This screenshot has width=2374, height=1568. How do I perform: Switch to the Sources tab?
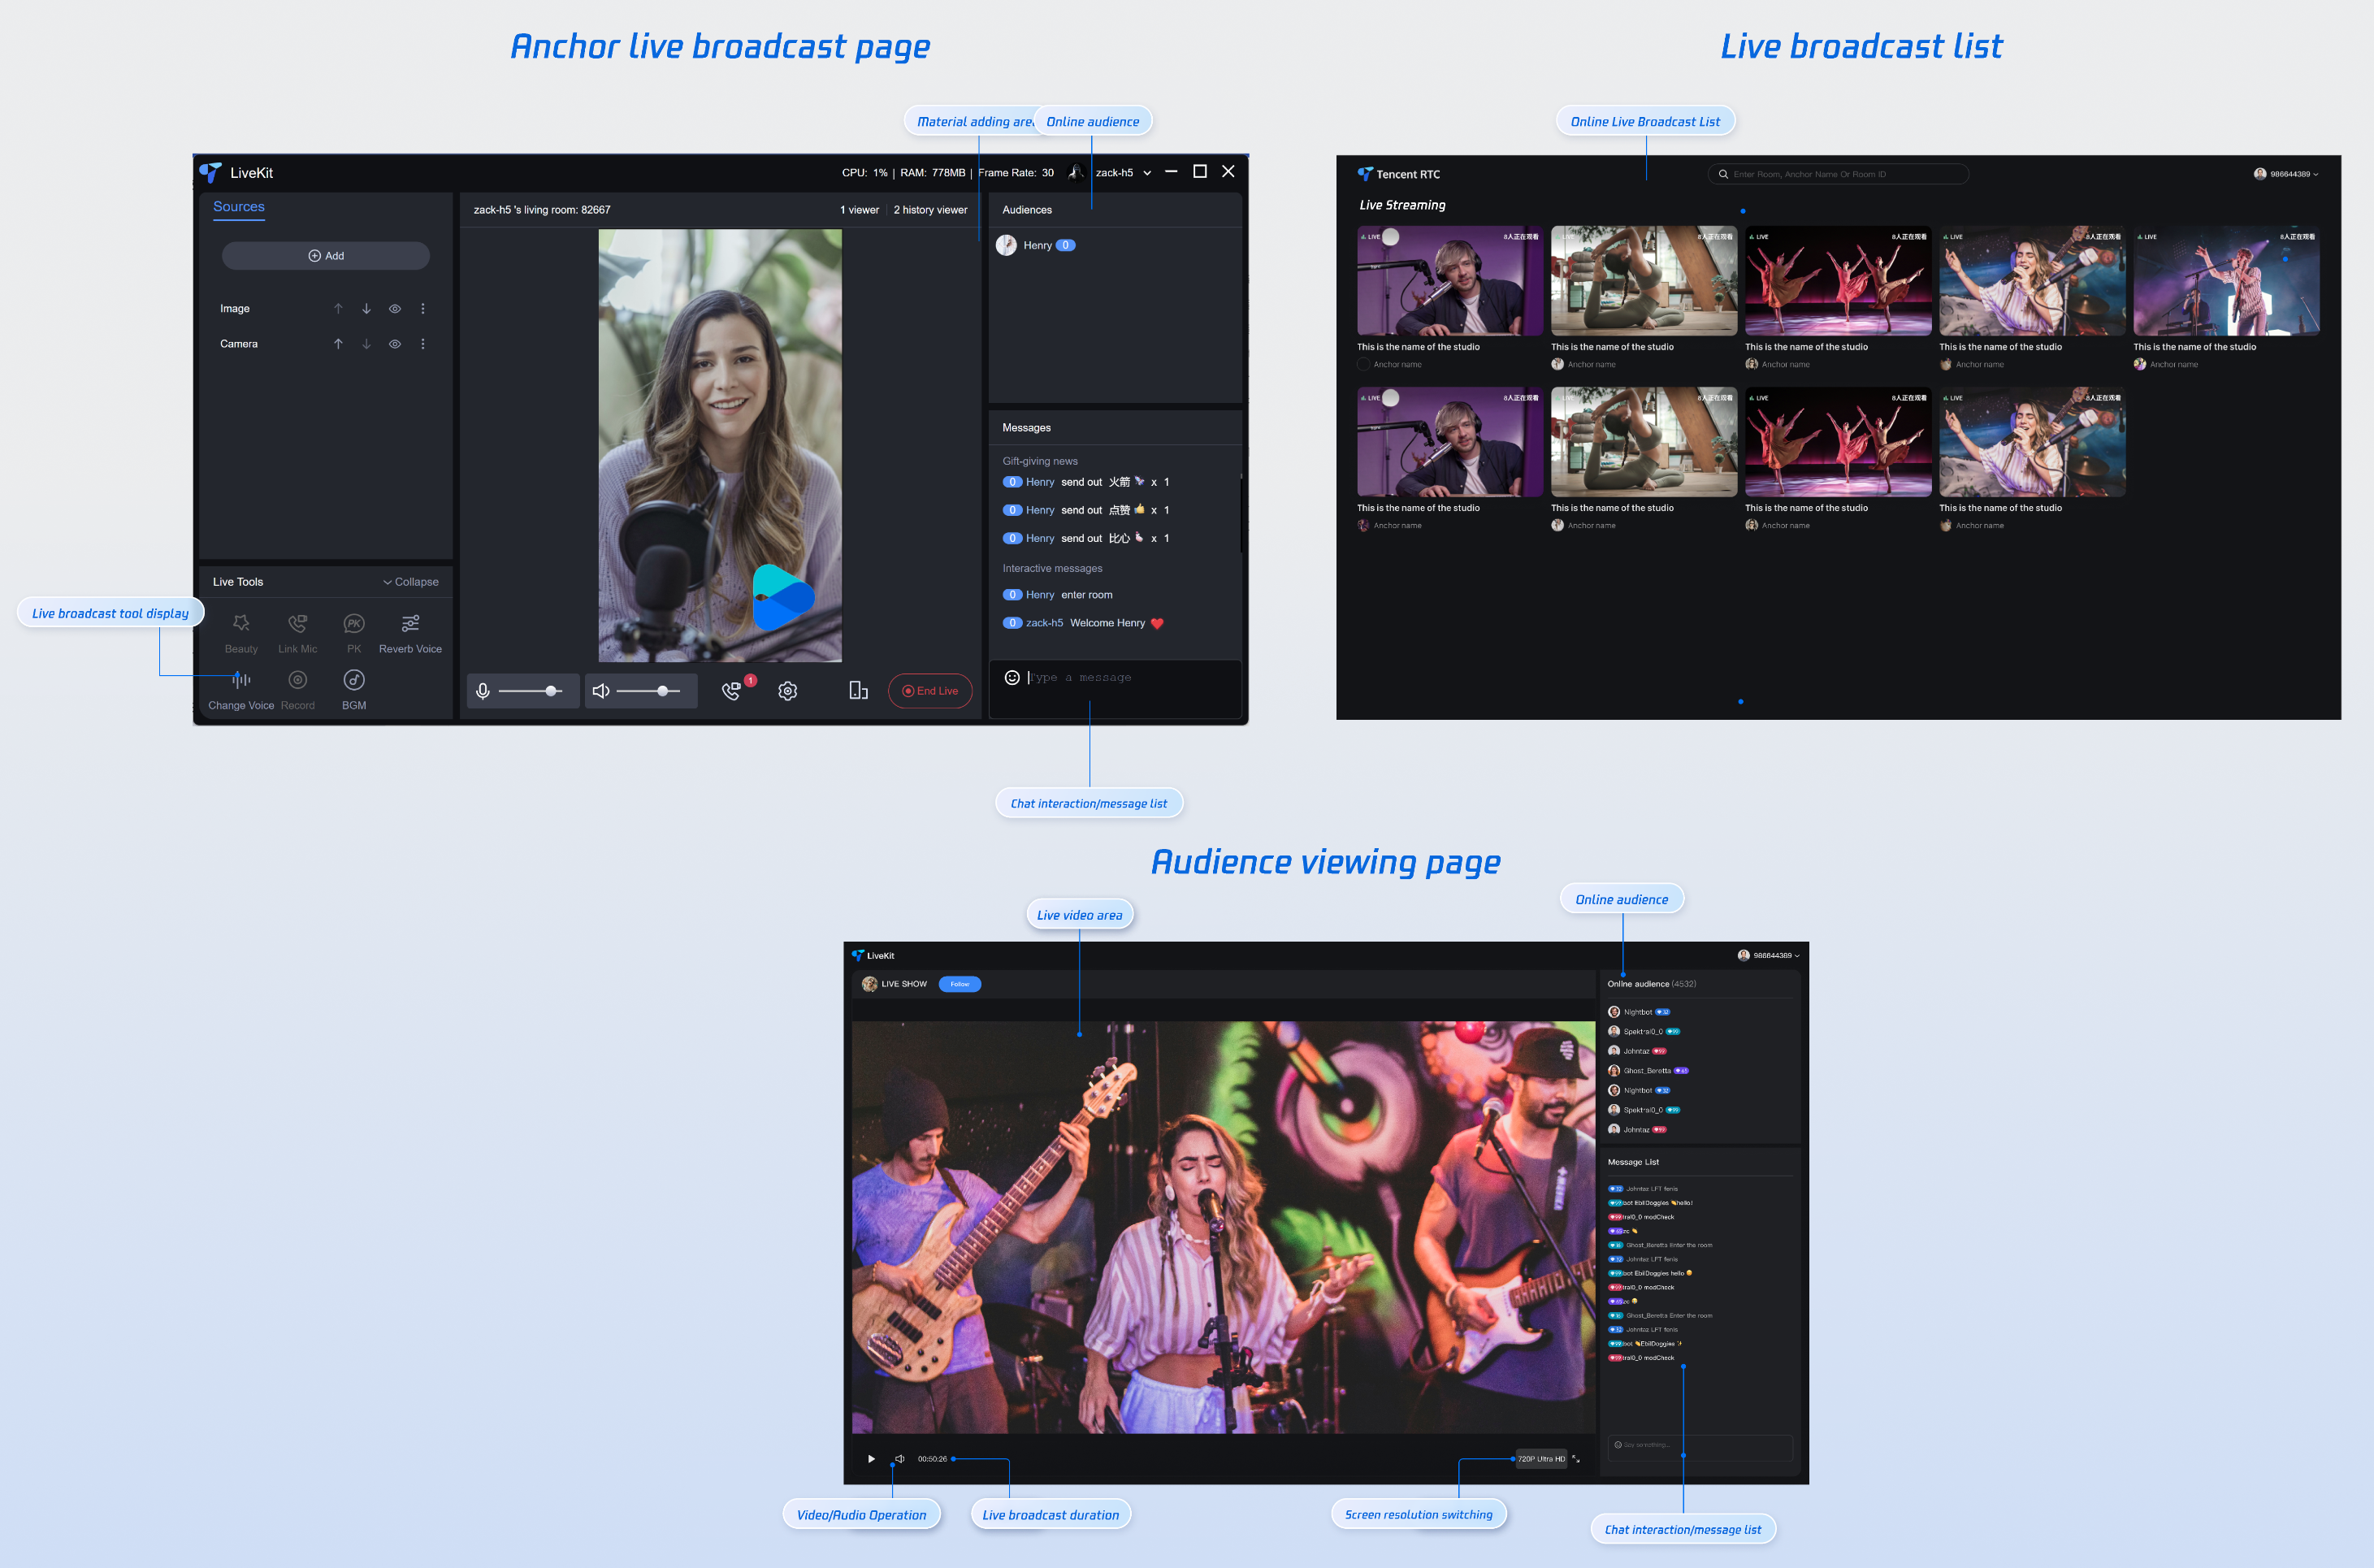click(x=239, y=207)
